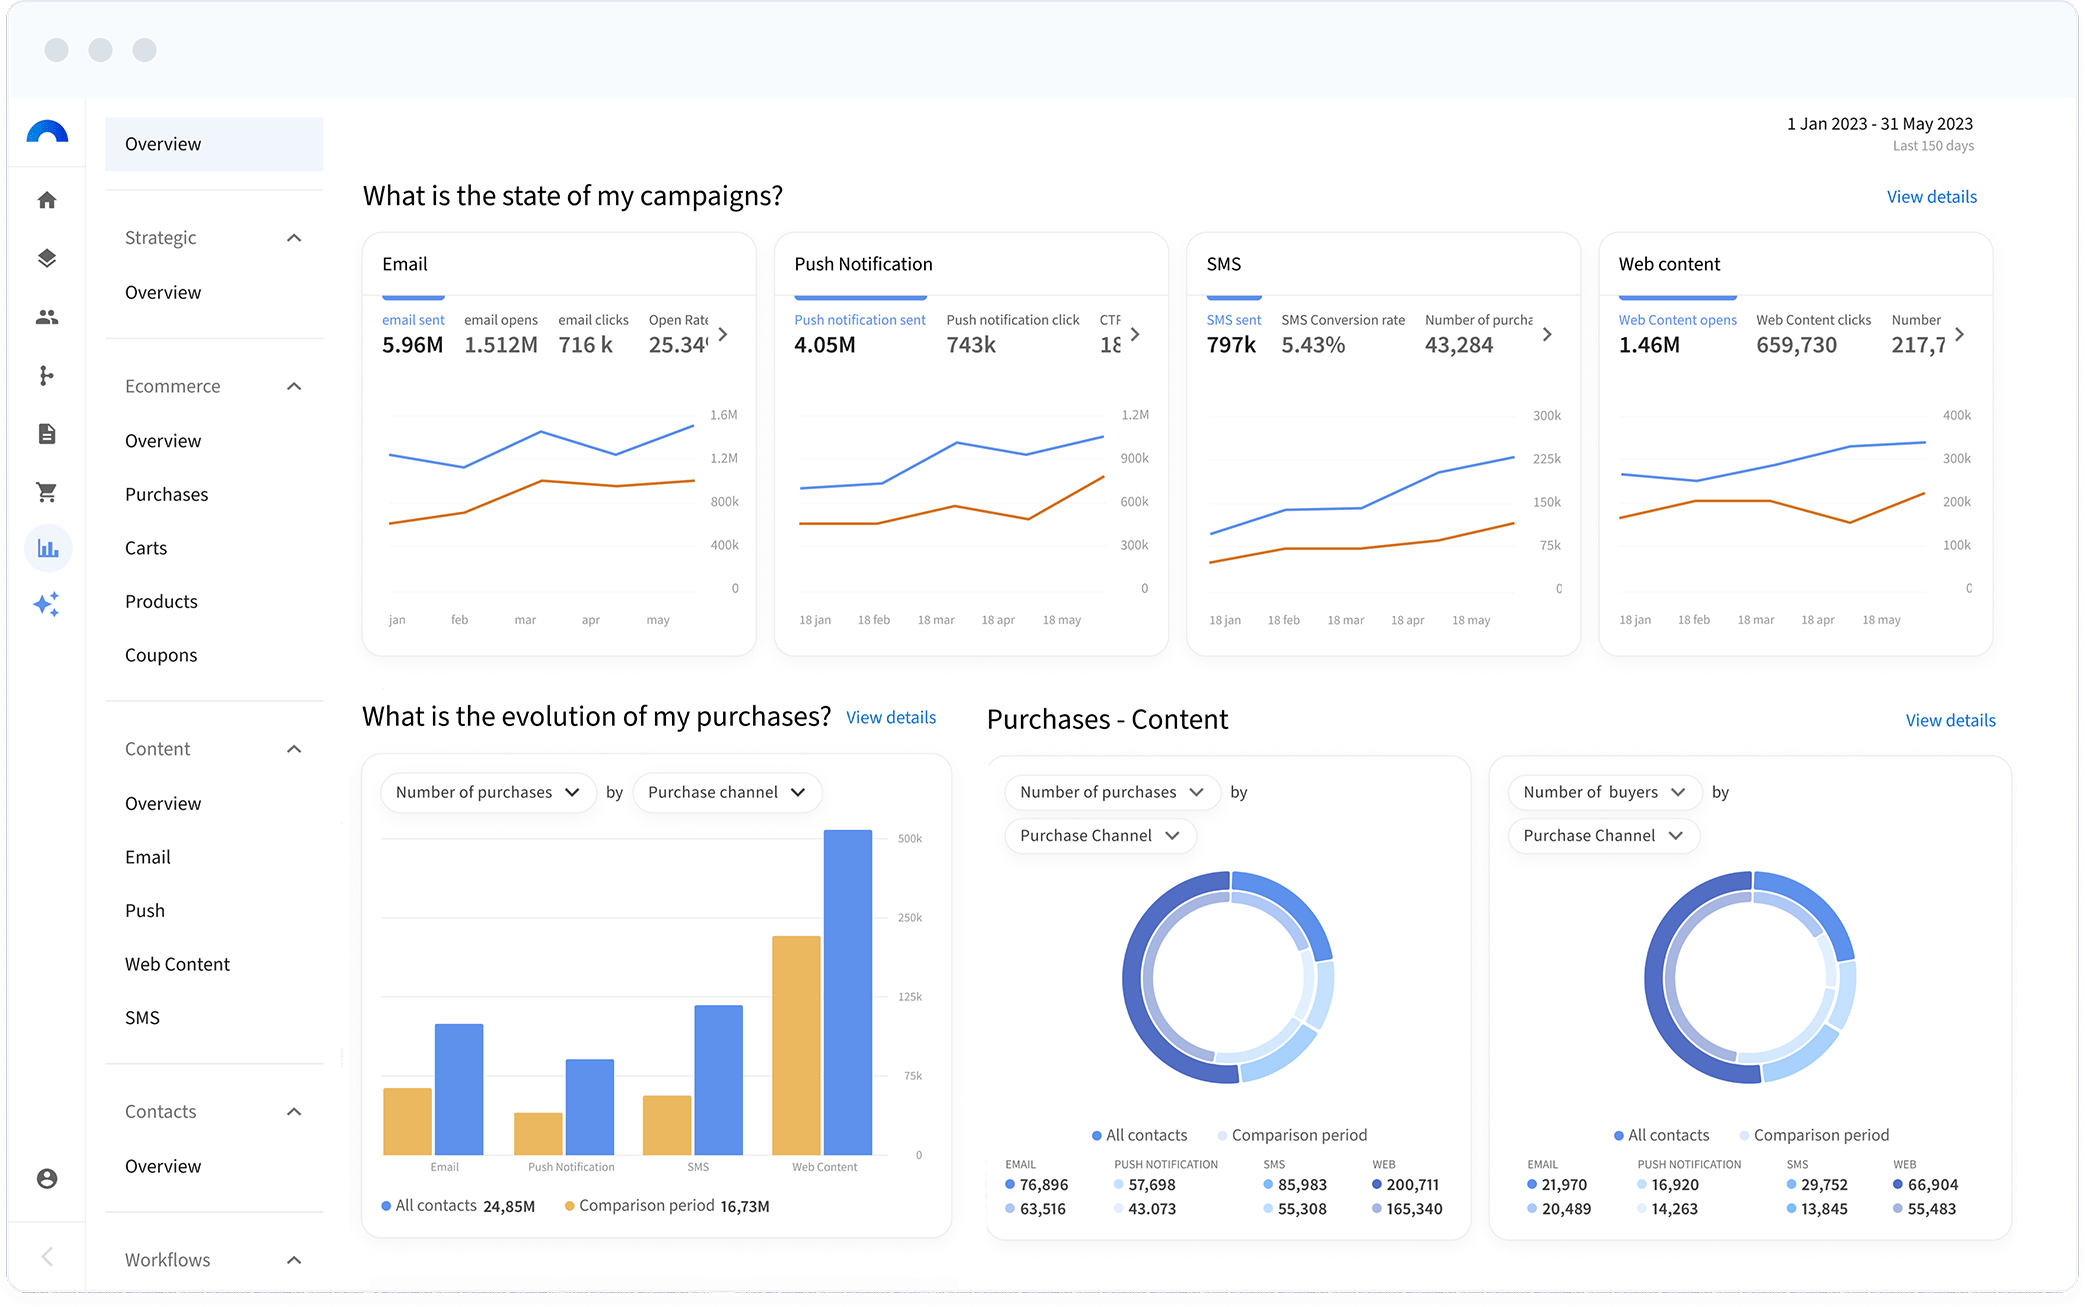Screen dimensions: 2085x1307
Task: Open the layers stack icon in sidebar
Action: [47, 258]
